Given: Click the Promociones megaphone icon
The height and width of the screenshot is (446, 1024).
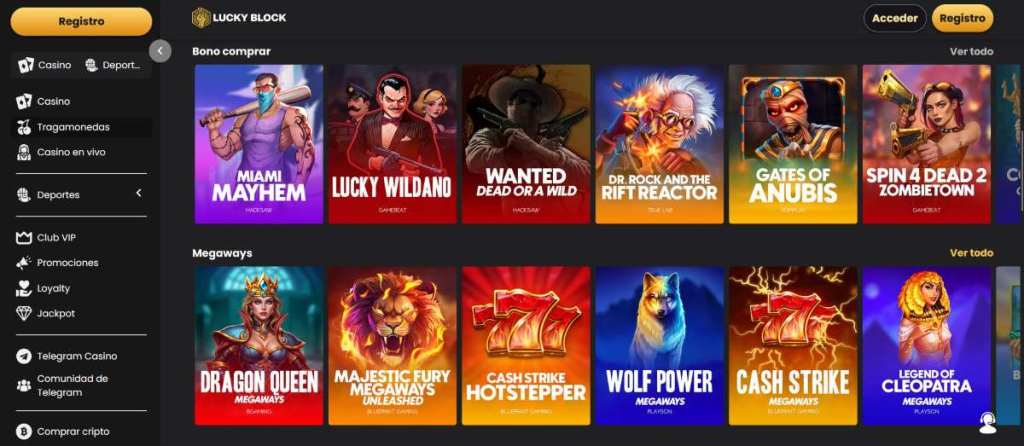Looking at the screenshot, I should (24, 263).
